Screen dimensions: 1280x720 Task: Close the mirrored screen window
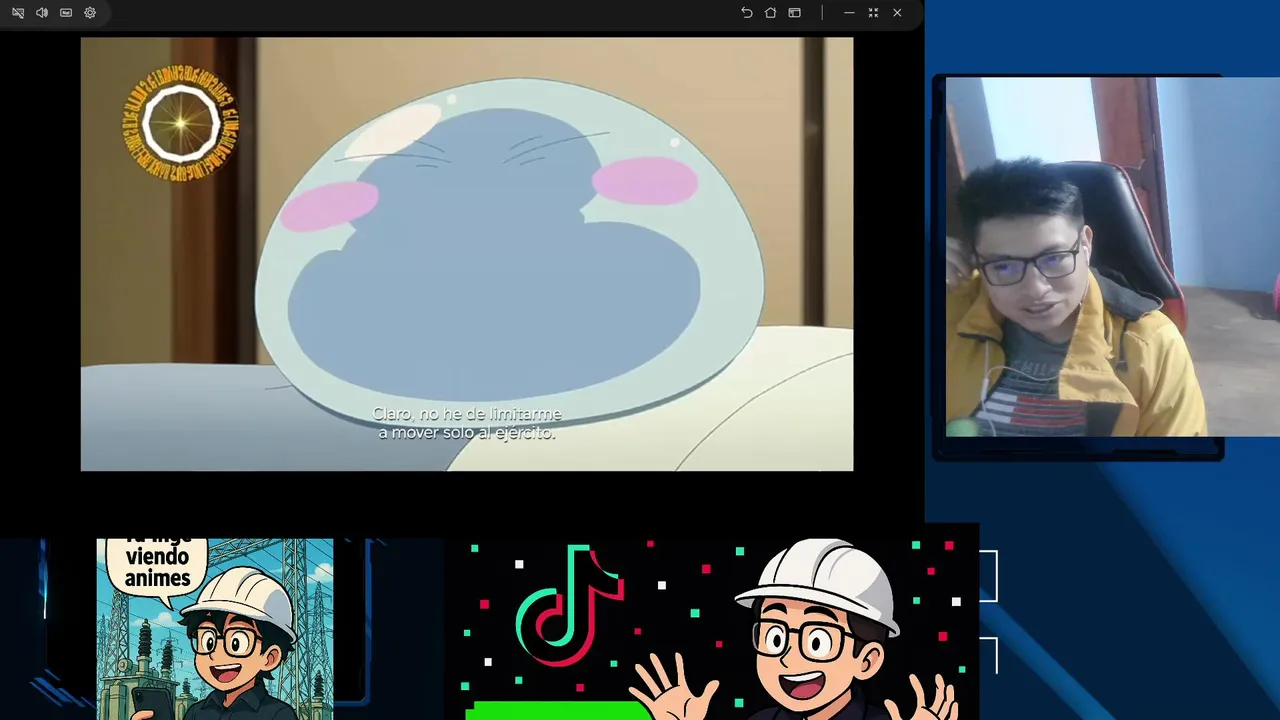(897, 13)
